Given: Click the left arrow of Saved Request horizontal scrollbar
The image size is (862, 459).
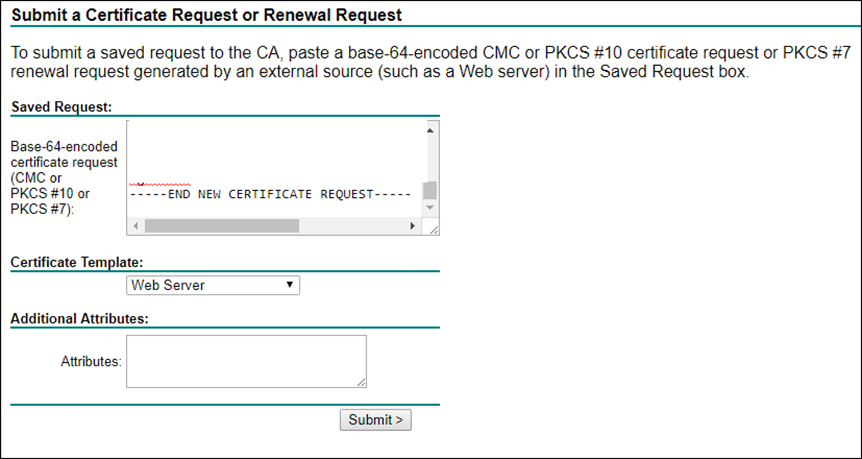Looking at the screenshot, I should (136, 226).
